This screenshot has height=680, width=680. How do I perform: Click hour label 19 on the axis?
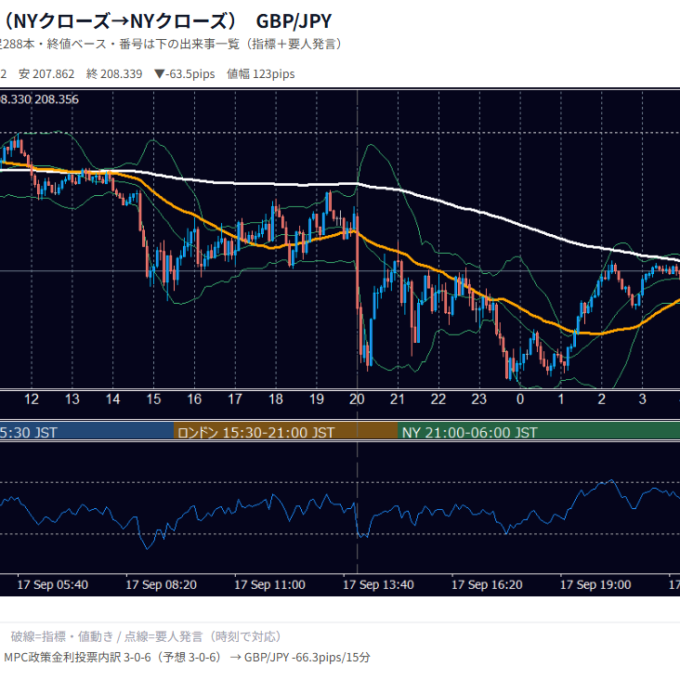point(317,399)
